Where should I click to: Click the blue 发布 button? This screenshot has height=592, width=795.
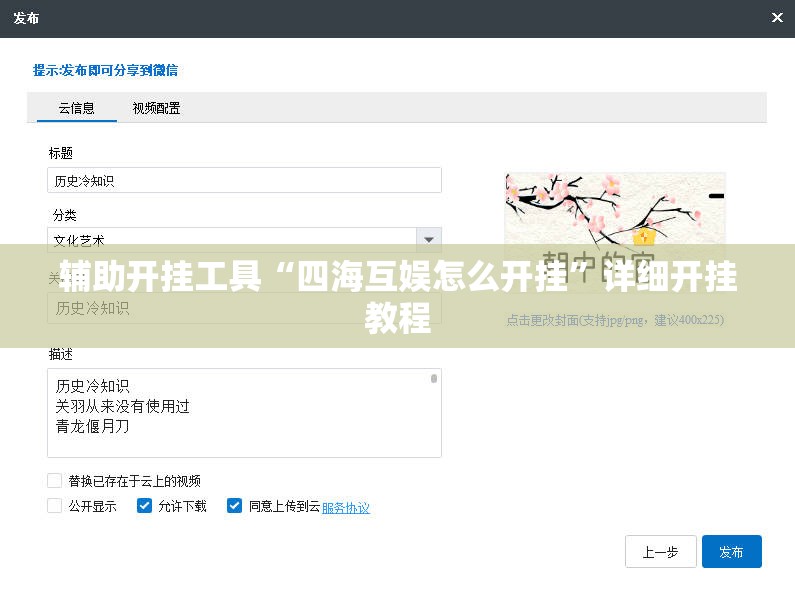click(x=732, y=551)
